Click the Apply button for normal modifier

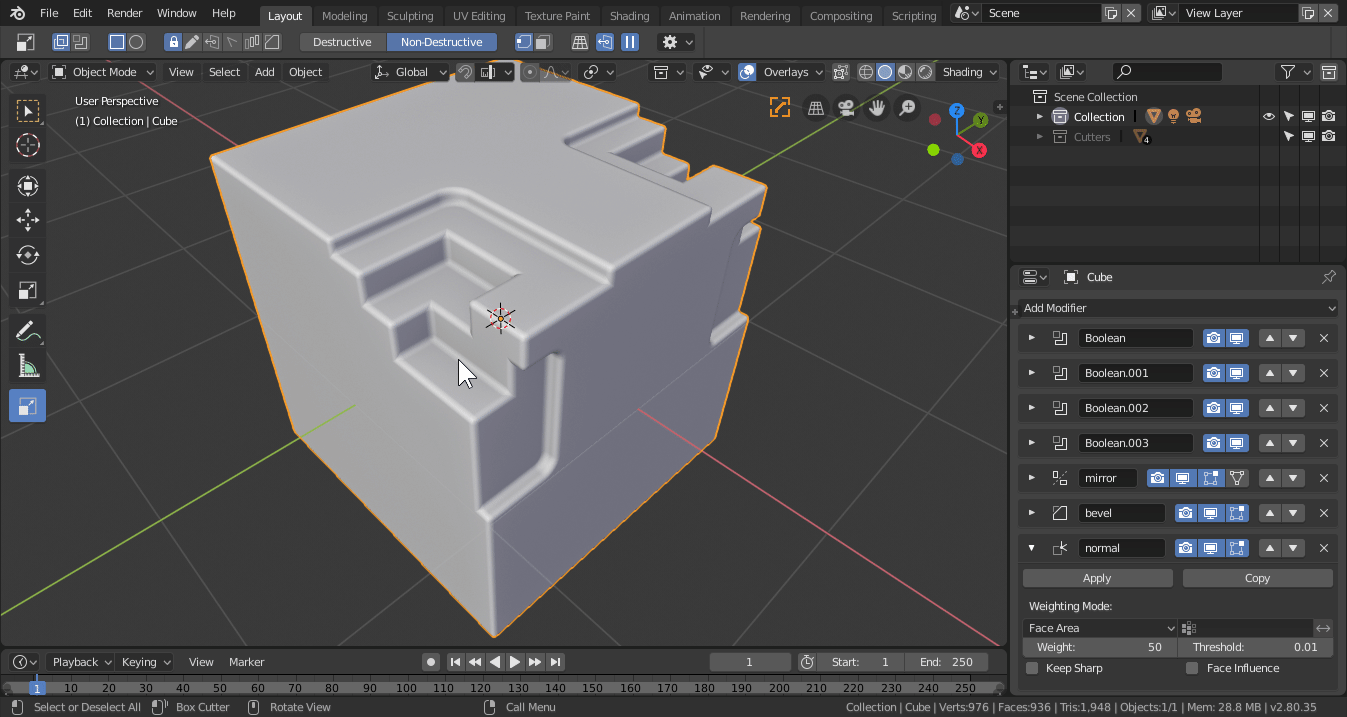[x=1097, y=578]
